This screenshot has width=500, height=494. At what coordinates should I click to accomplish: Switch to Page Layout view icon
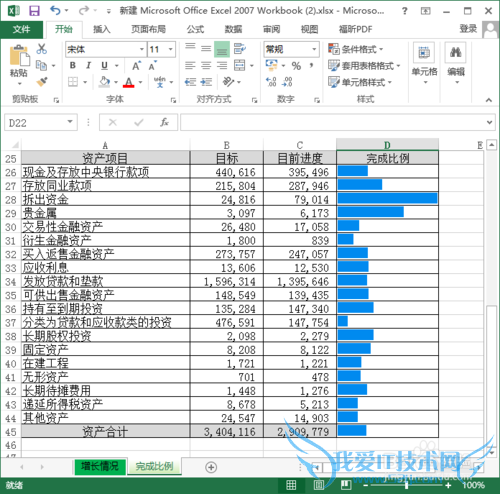coord(319,485)
